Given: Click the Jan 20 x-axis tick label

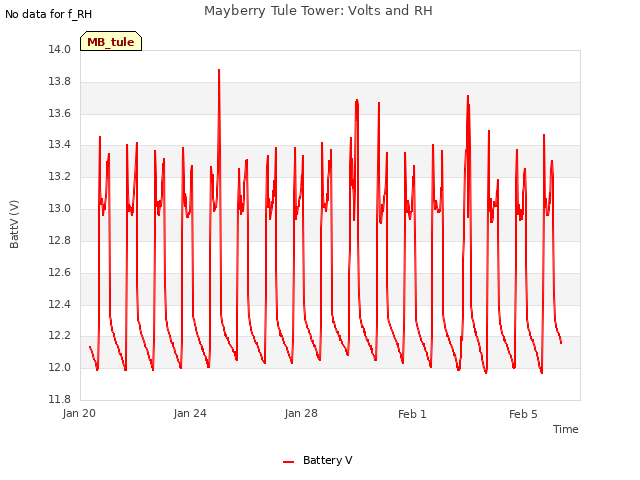Looking at the screenshot, I should pyautogui.click(x=79, y=413).
